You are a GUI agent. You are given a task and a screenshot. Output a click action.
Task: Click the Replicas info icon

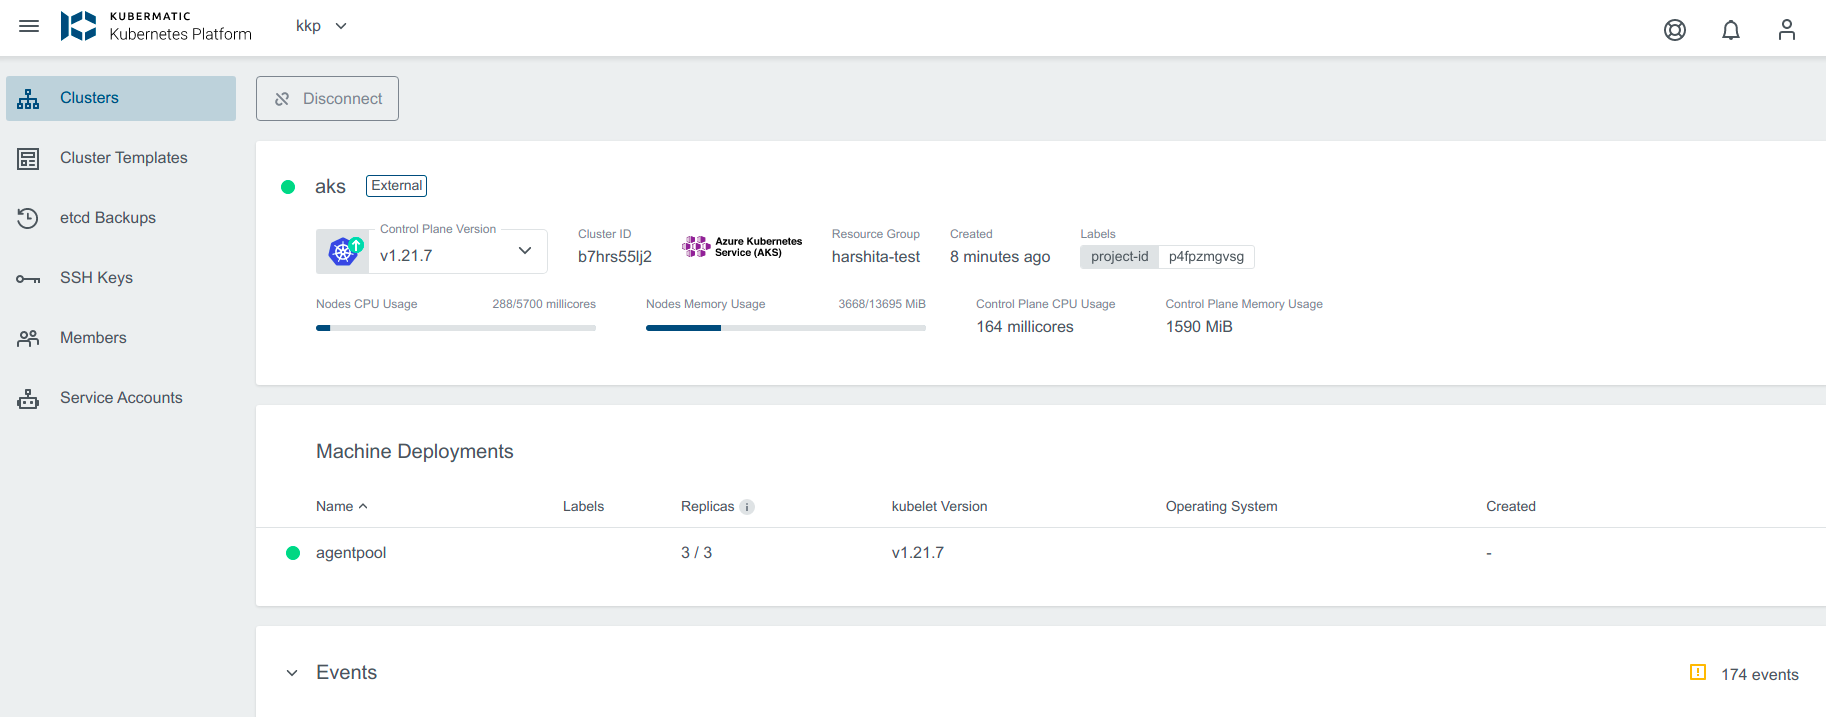(747, 507)
